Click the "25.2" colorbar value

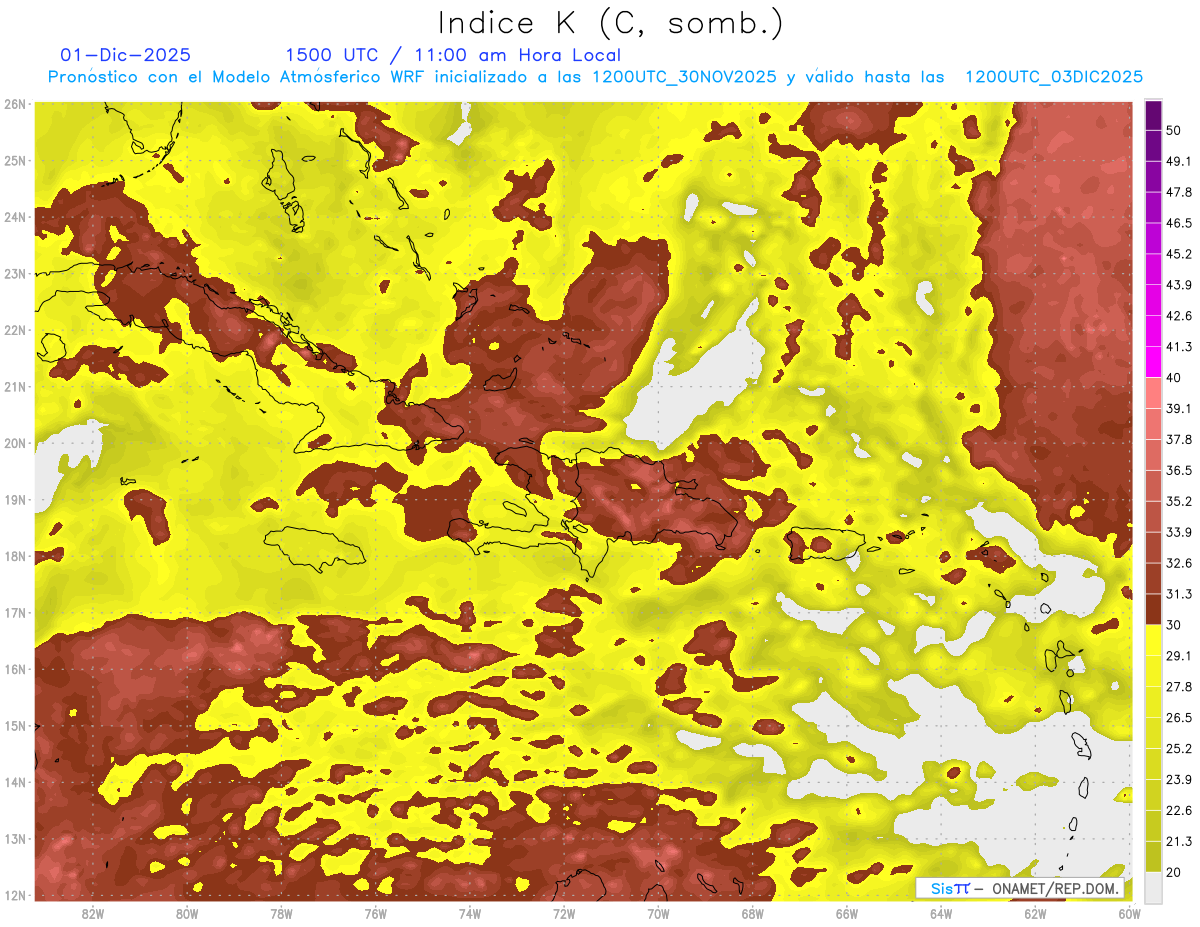pos(1179,749)
